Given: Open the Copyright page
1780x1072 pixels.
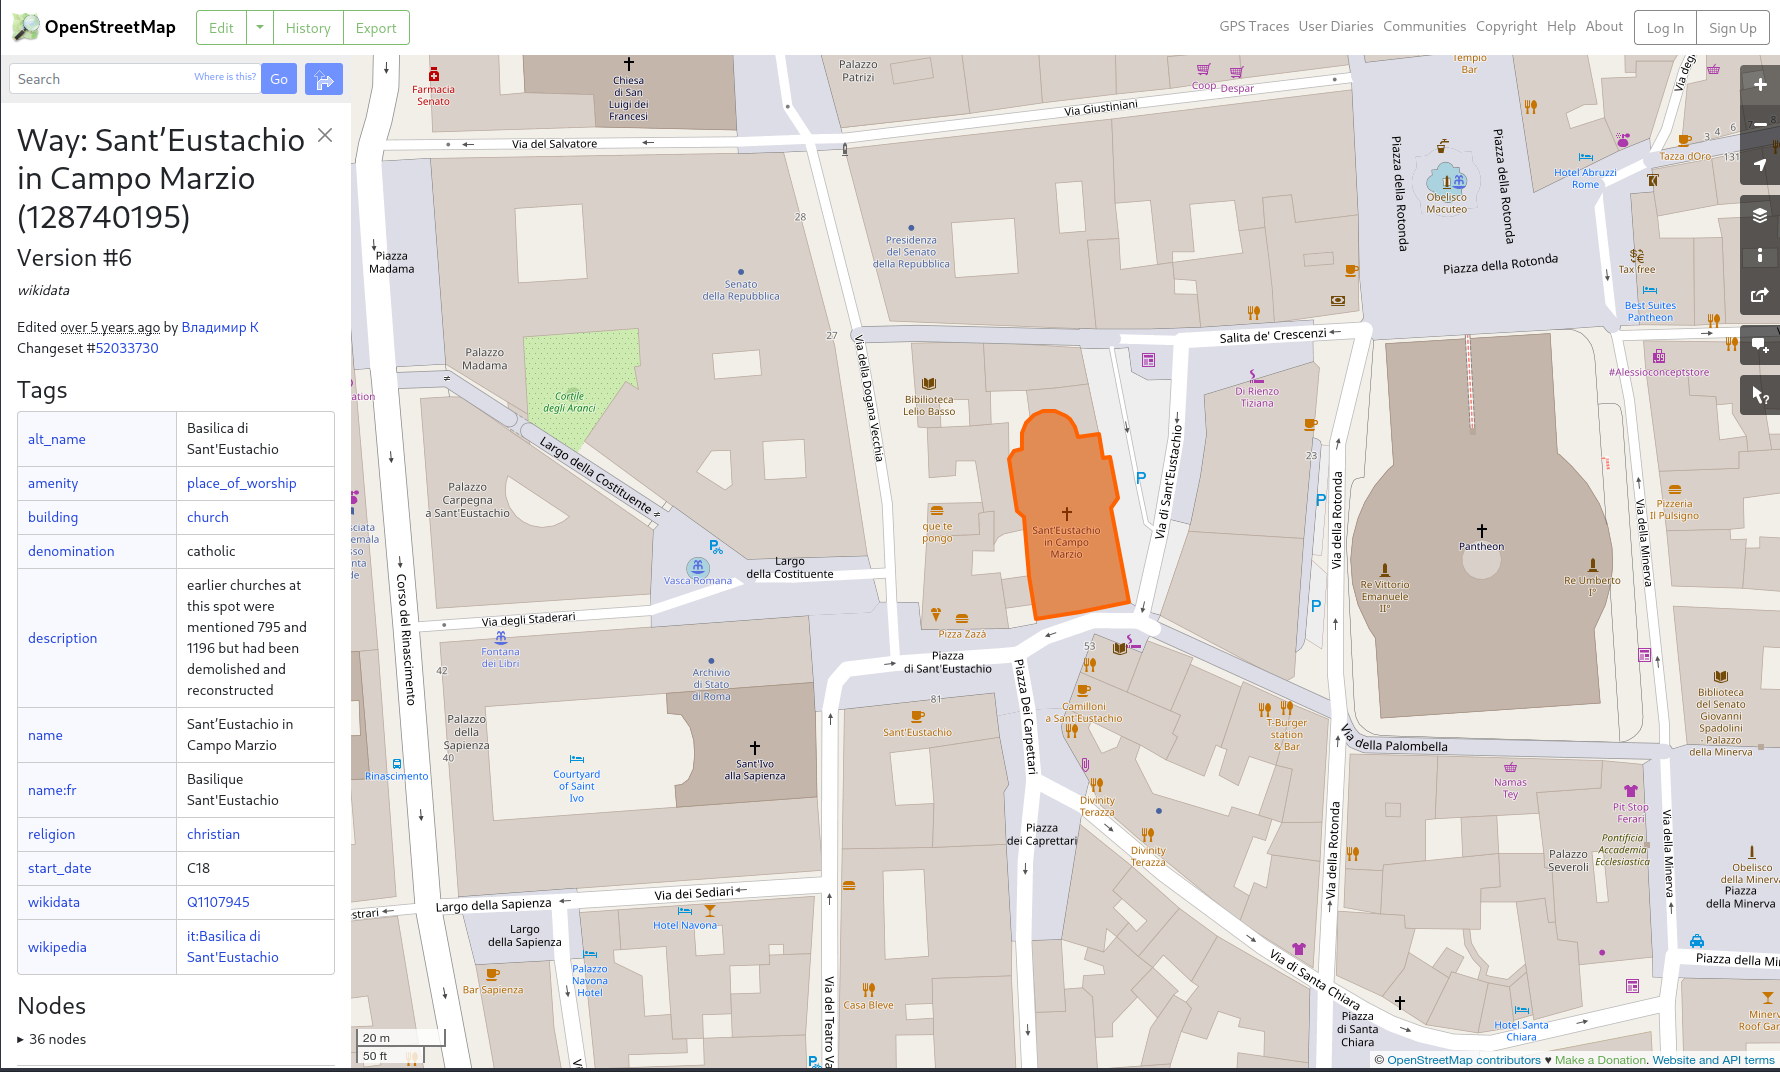Looking at the screenshot, I should pos(1506,27).
